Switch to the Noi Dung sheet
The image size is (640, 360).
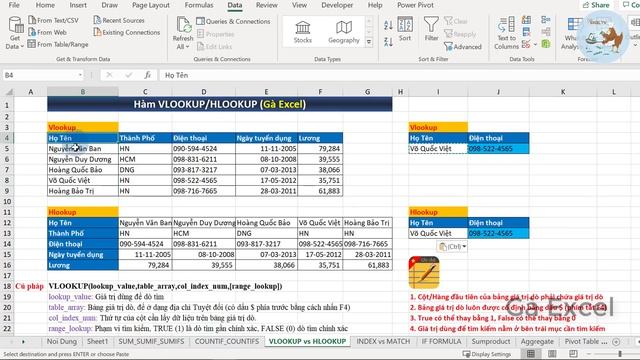(61, 342)
